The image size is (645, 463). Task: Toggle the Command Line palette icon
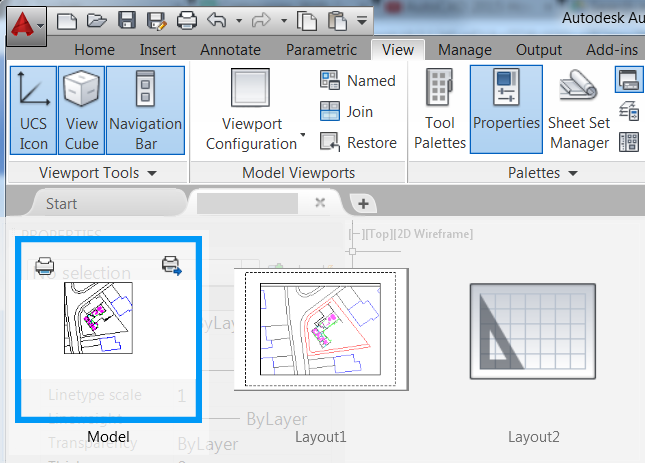coord(629,80)
